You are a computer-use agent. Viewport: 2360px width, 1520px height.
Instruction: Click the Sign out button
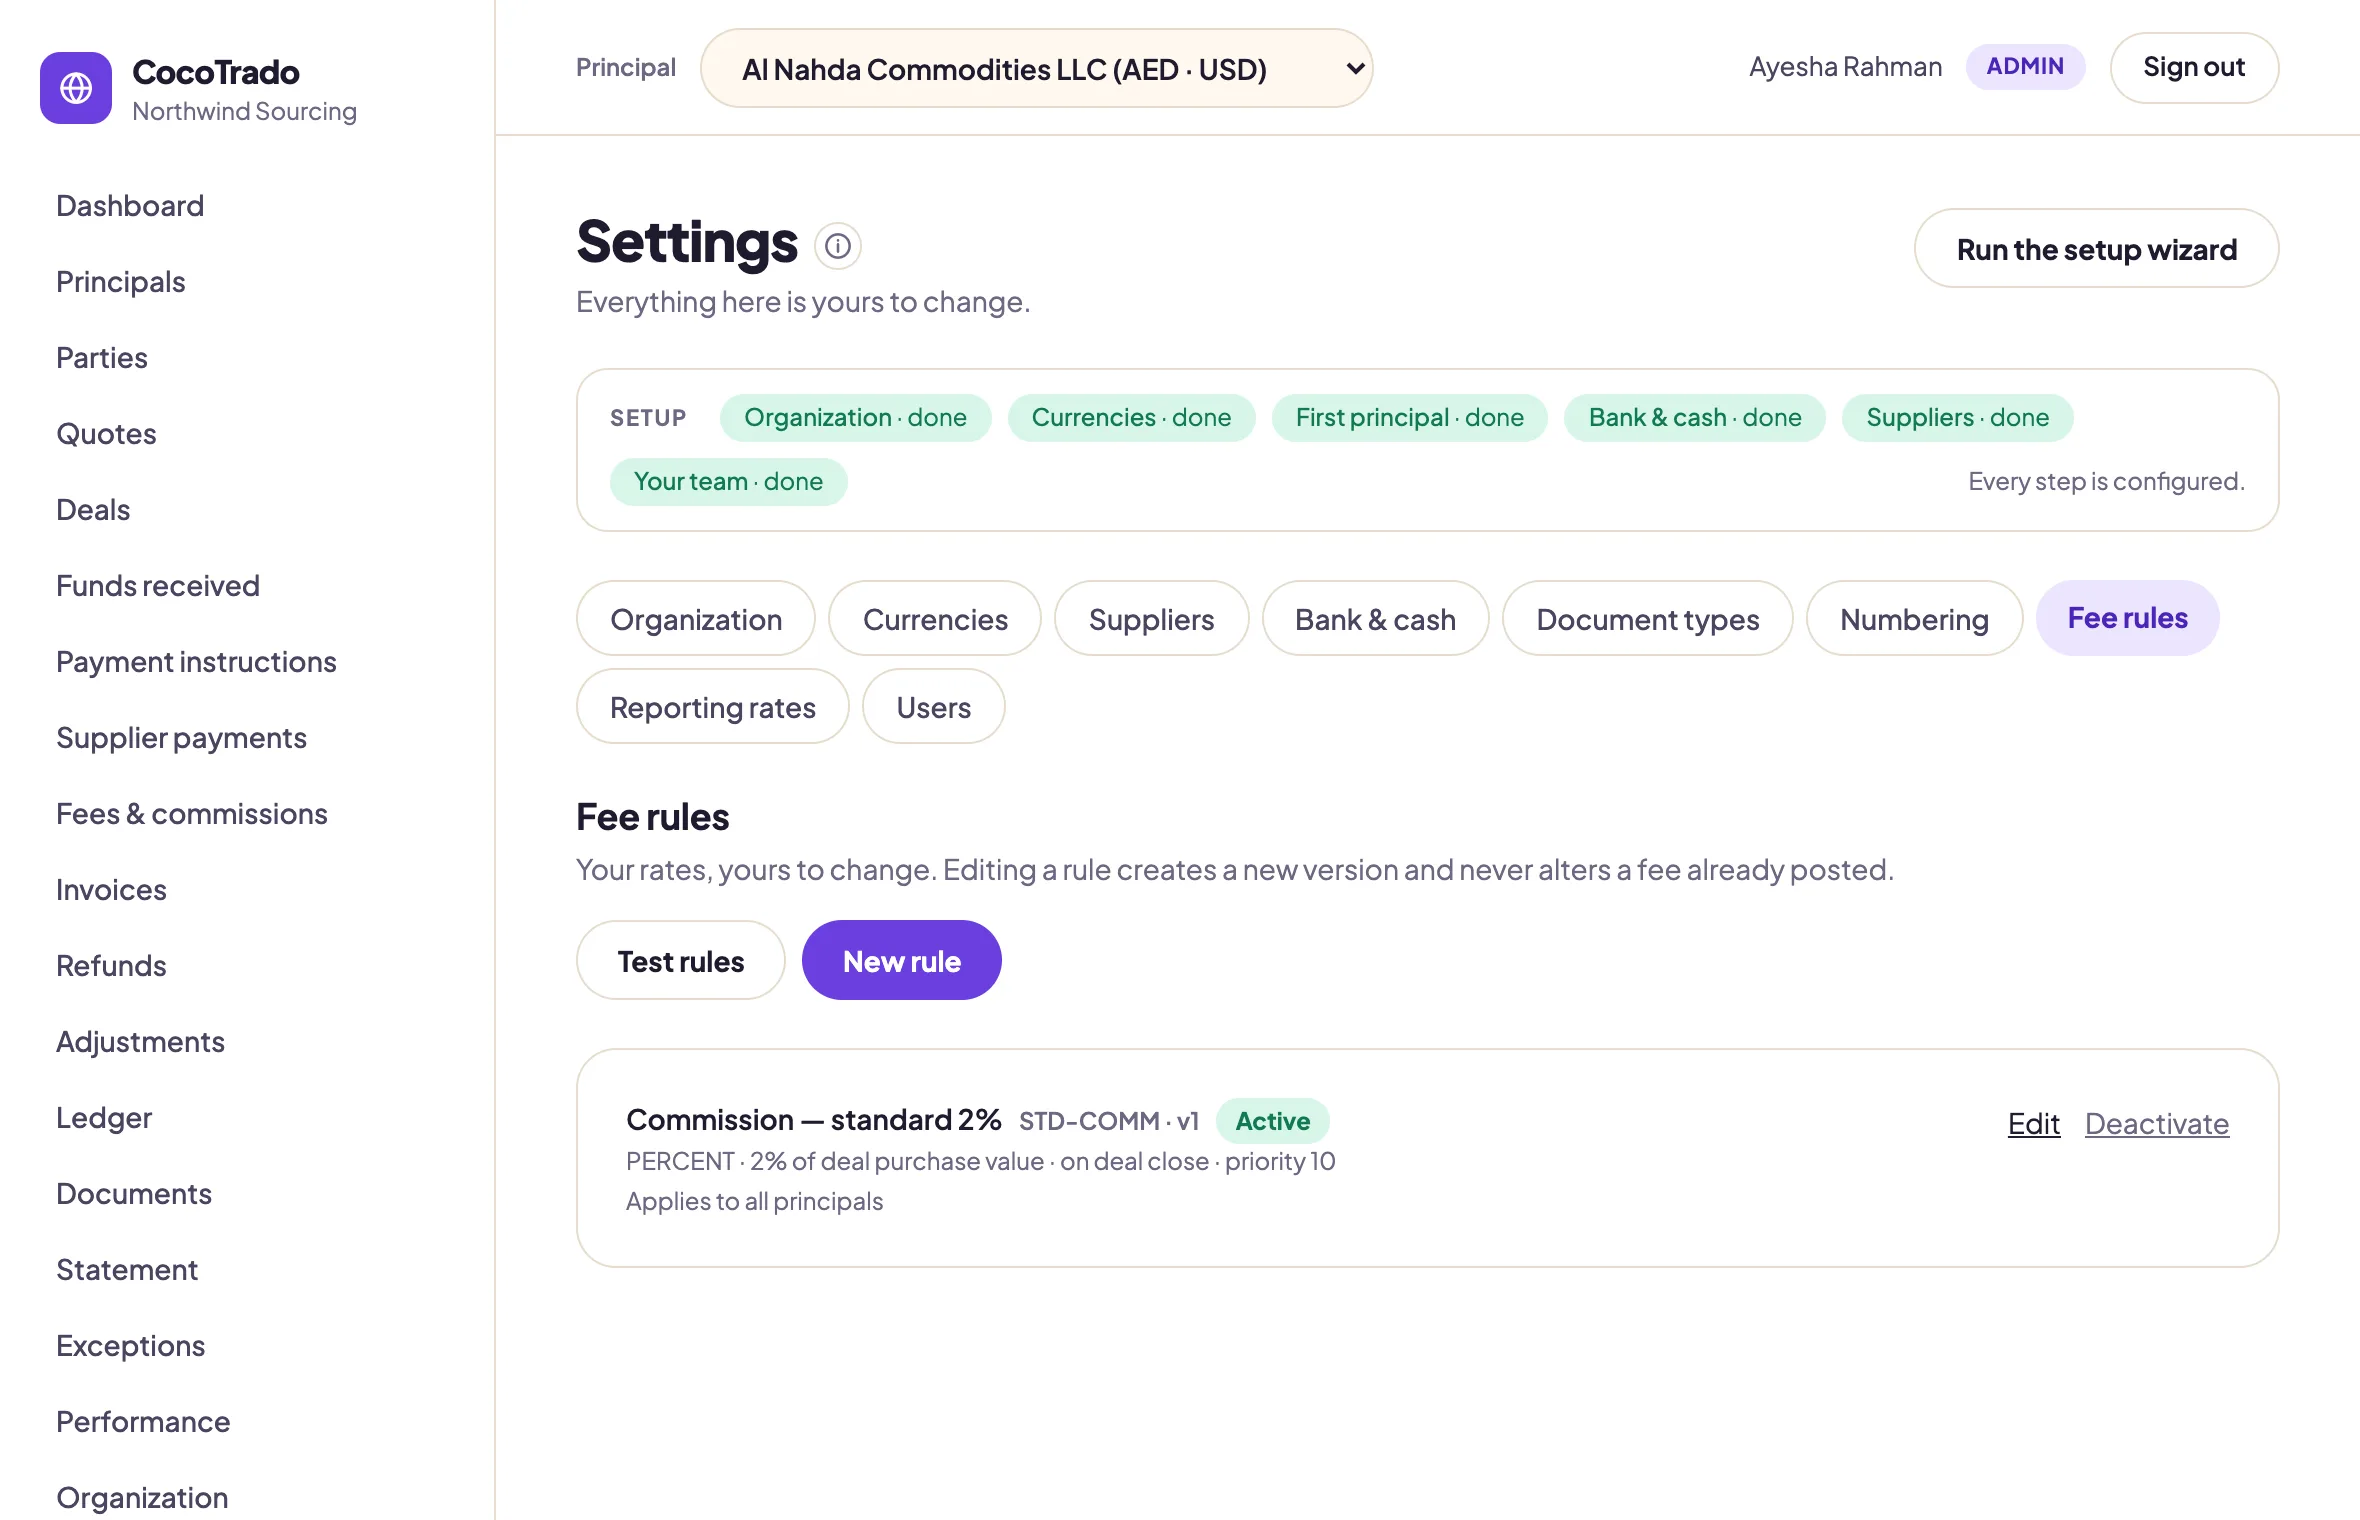coord(2194,67)
